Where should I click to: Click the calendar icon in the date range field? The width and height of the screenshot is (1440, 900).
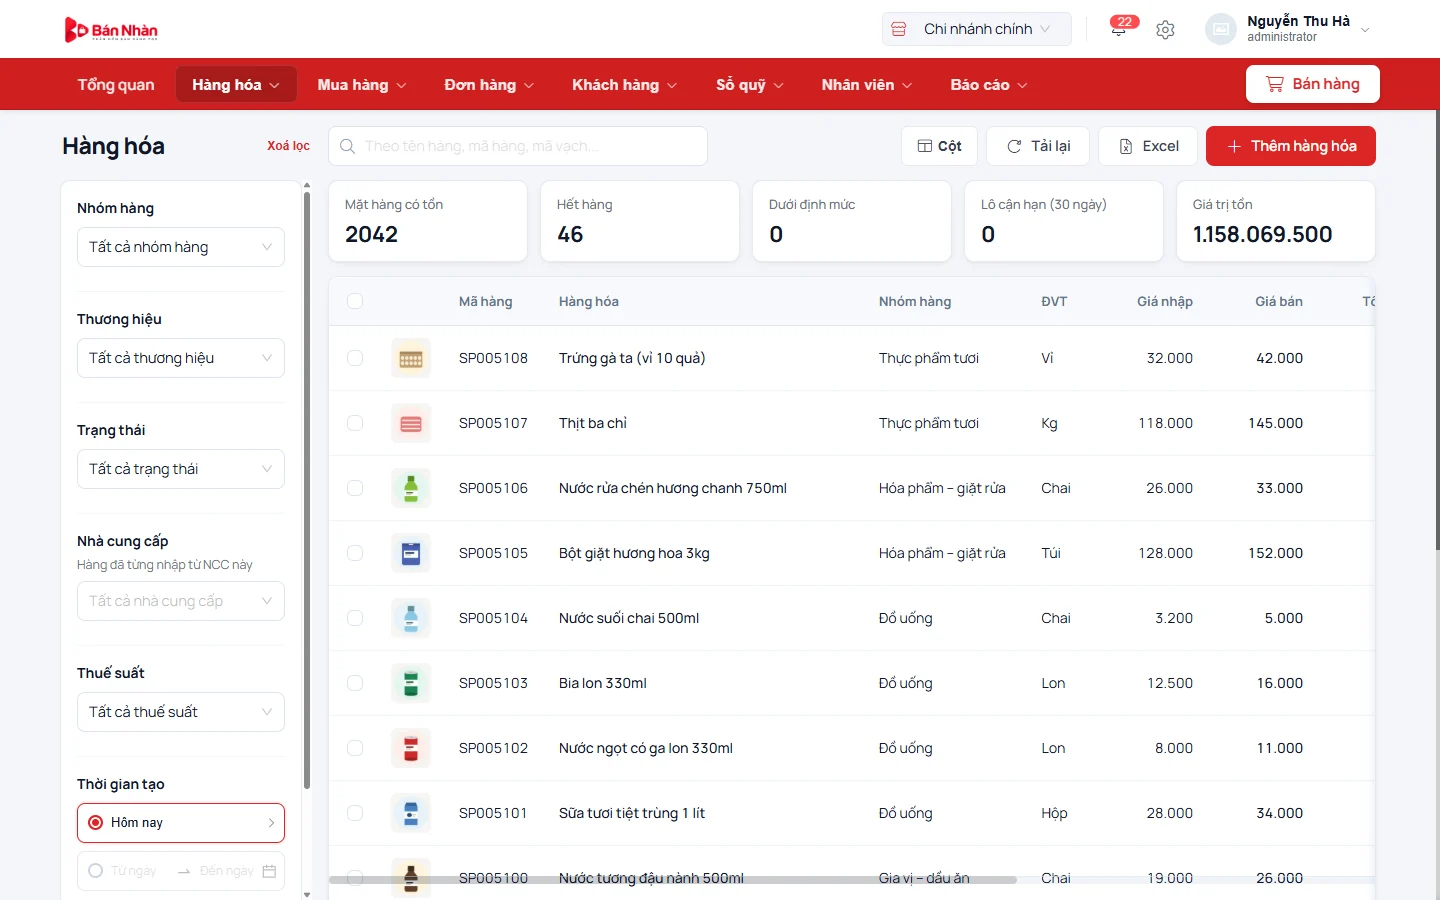[x=269, y=871]
